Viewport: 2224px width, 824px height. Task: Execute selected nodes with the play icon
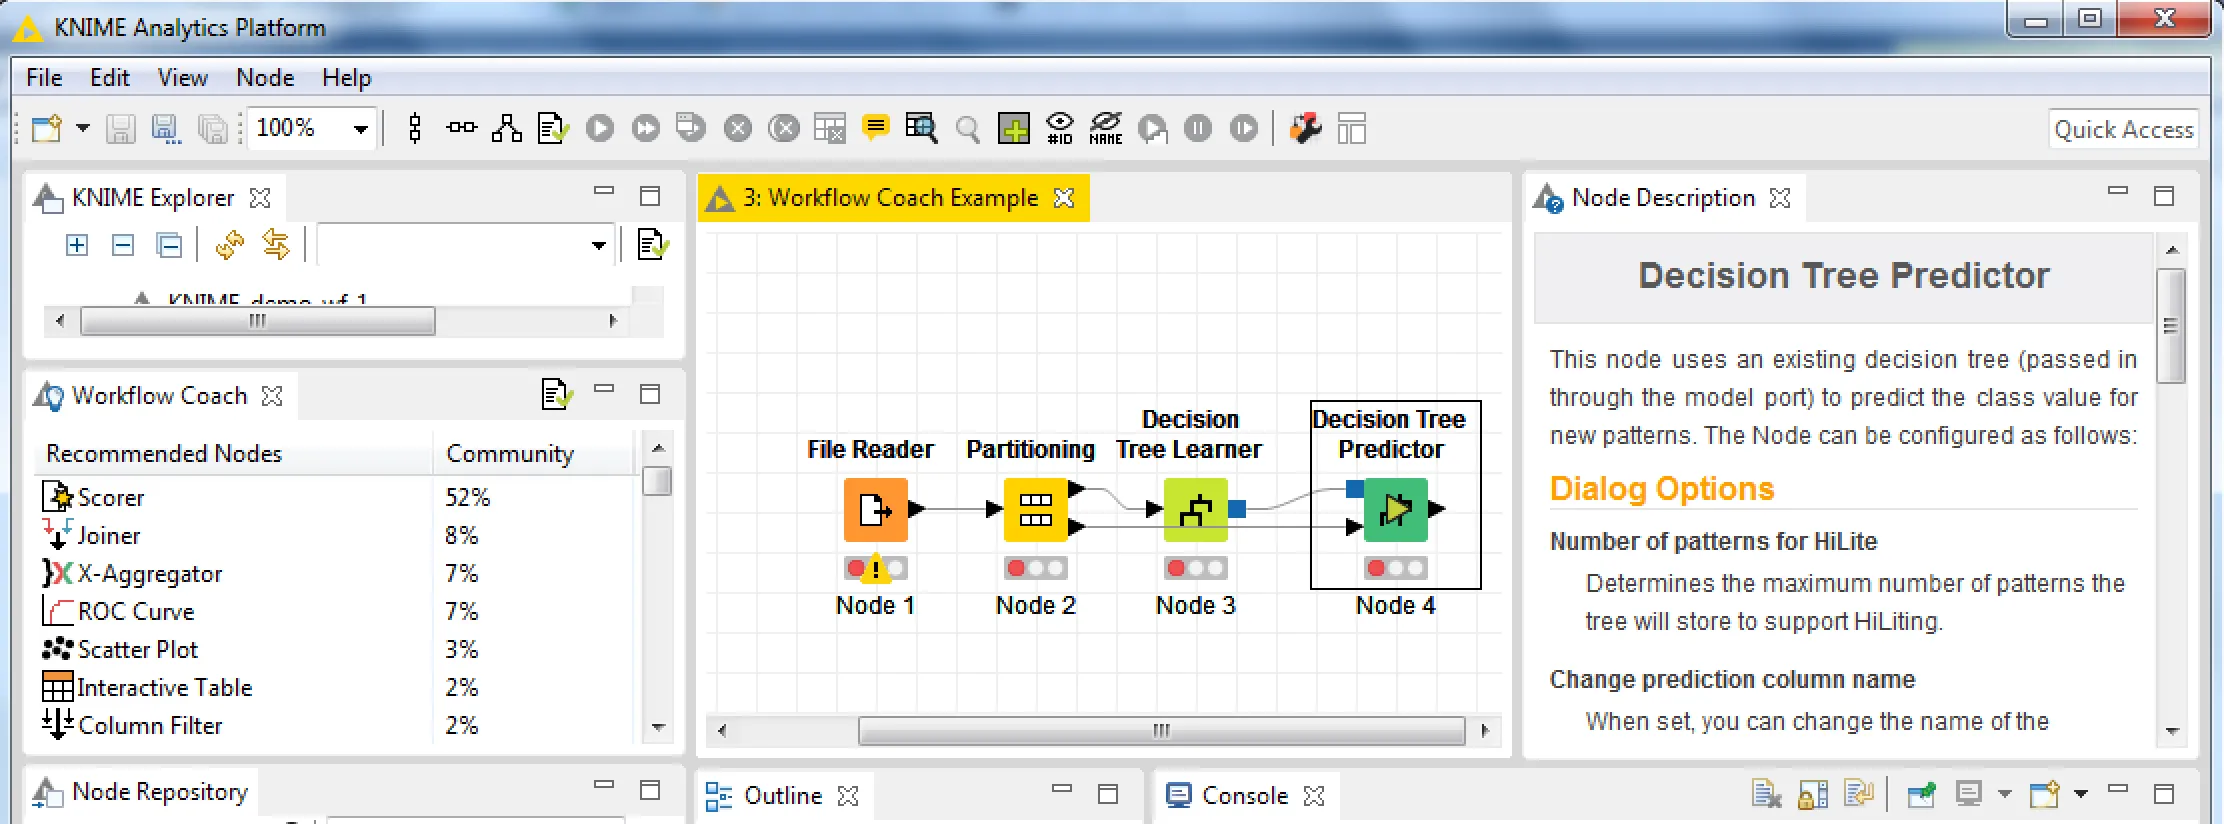pos(600,128)
